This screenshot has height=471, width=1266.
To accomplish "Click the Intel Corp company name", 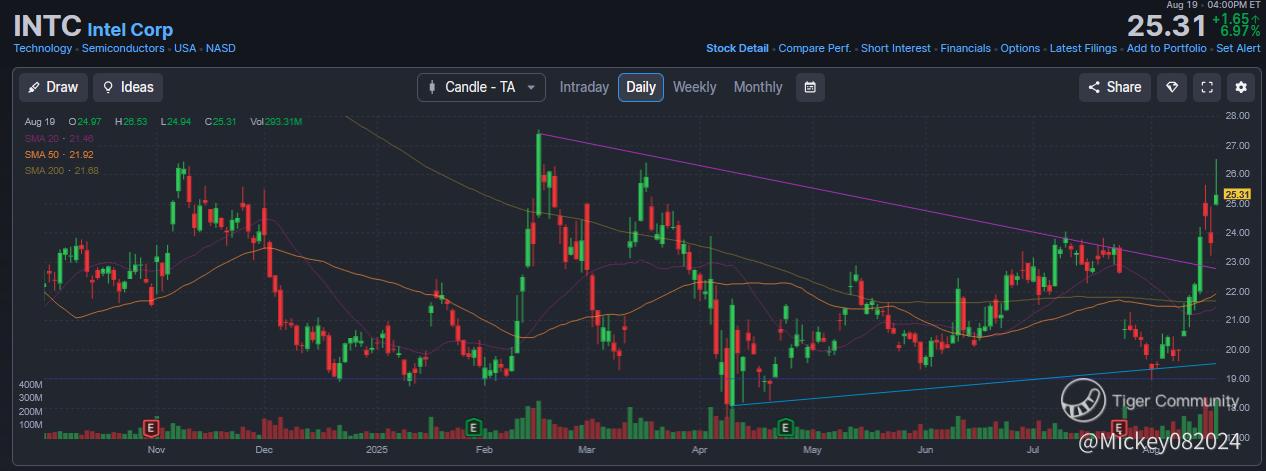I will pos(130,30).
